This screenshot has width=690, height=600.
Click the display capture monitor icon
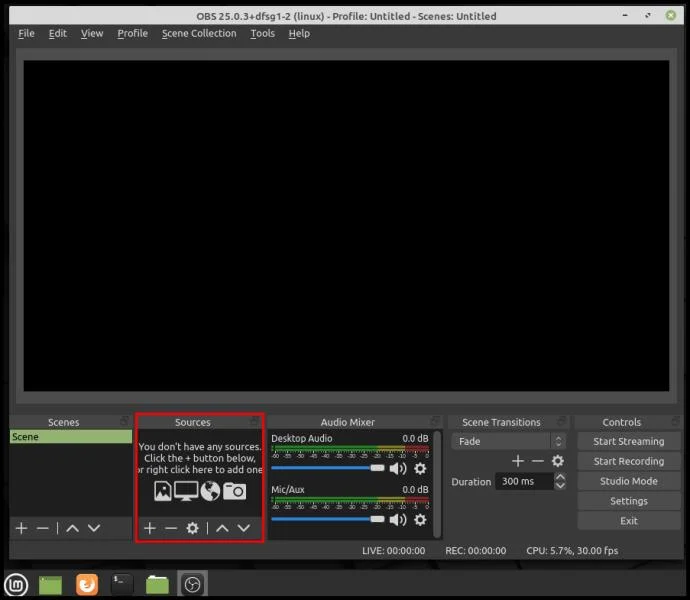(x=186, y=491)
